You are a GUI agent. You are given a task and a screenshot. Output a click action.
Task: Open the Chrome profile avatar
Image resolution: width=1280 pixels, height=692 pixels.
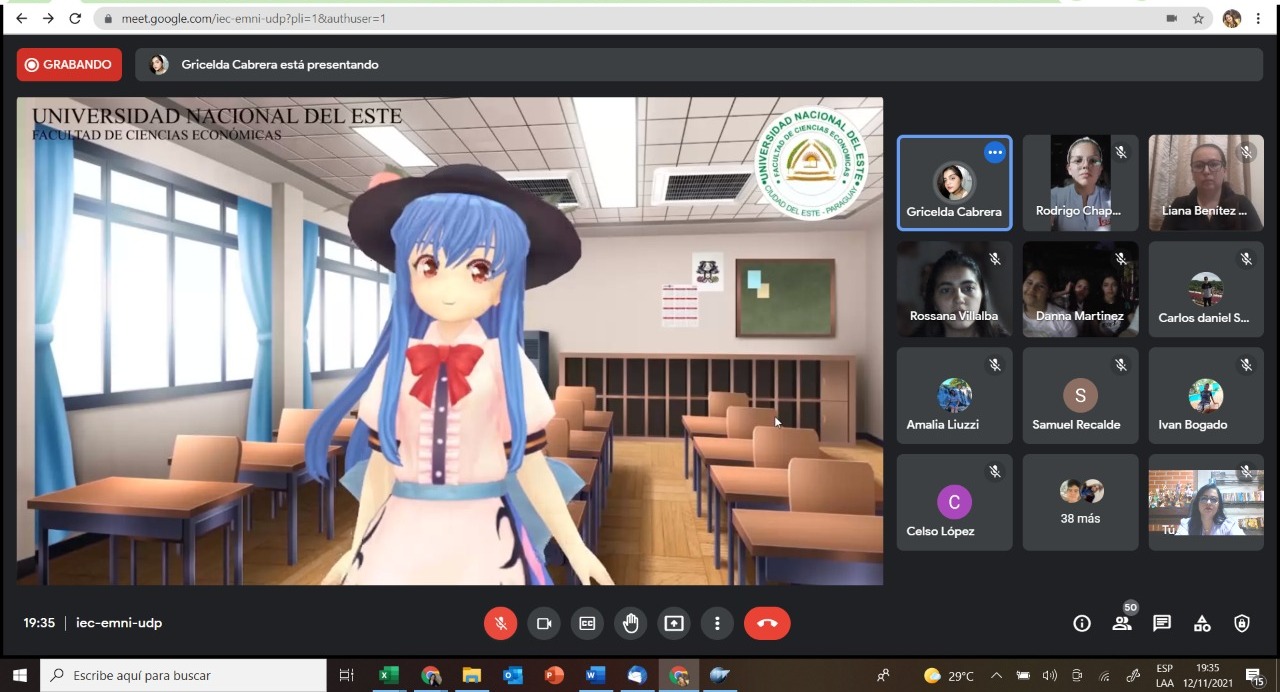pyautogui.click(x=1231, y=18)
